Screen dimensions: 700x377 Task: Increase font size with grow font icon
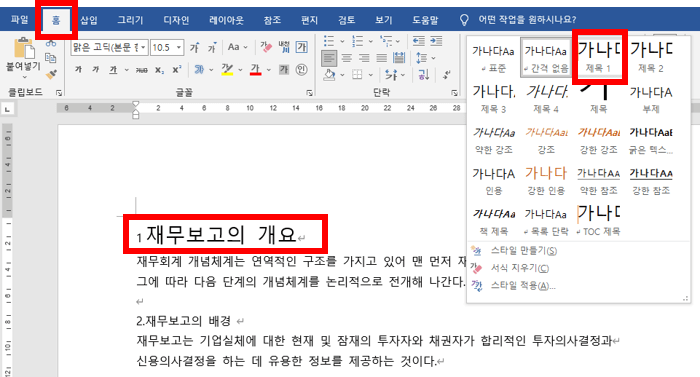(x=195, y=47)
